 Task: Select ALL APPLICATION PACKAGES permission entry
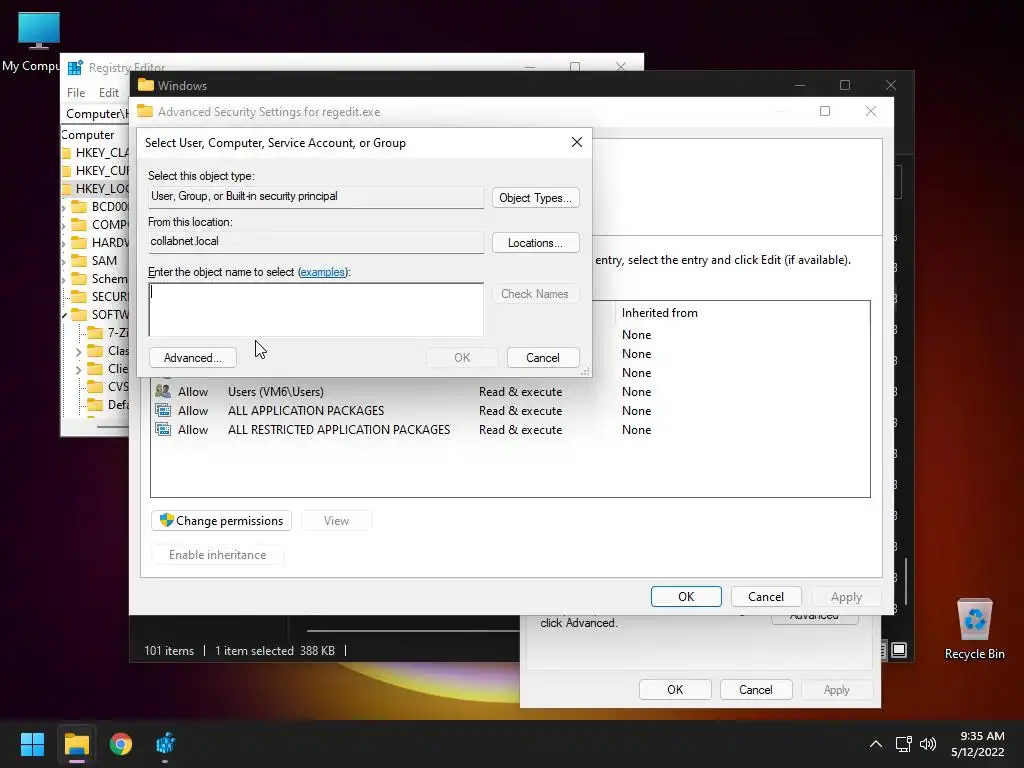509,411
